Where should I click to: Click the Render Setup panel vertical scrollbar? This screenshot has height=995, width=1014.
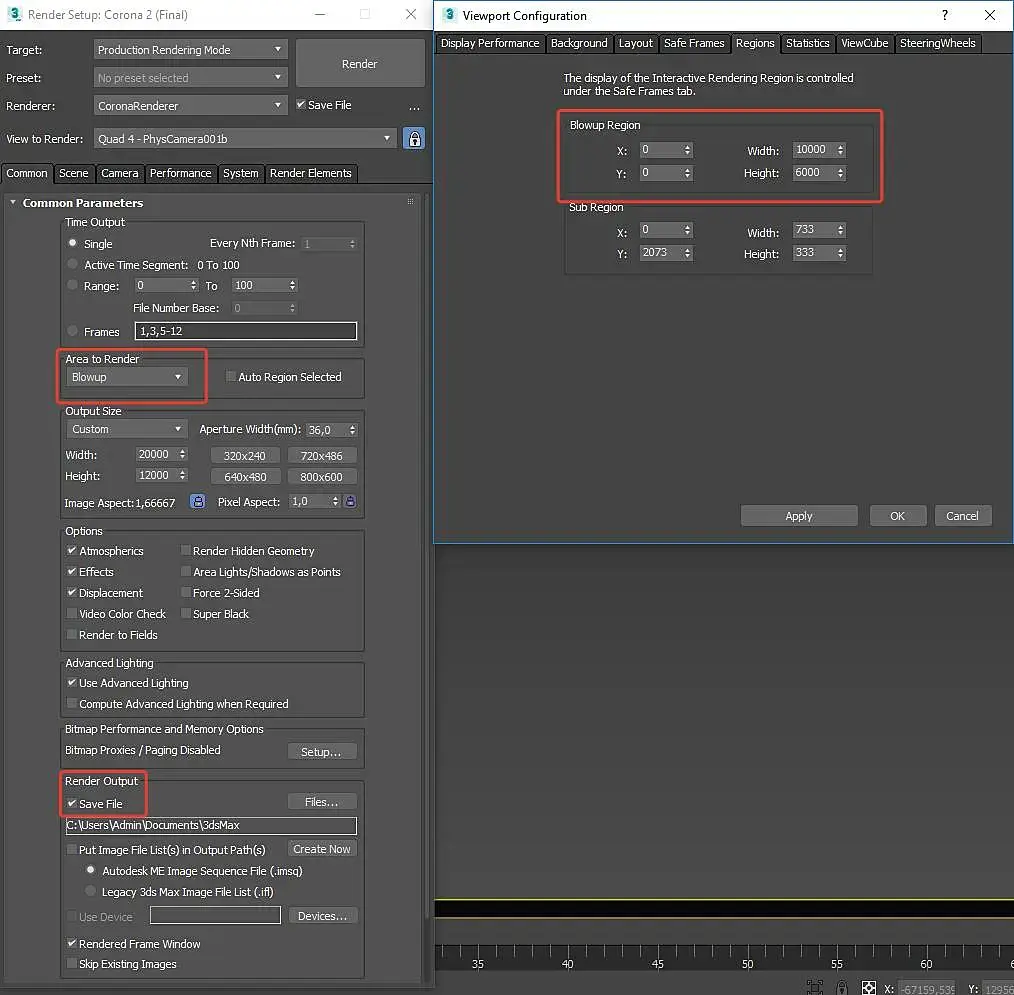click(x=426, y=556)
